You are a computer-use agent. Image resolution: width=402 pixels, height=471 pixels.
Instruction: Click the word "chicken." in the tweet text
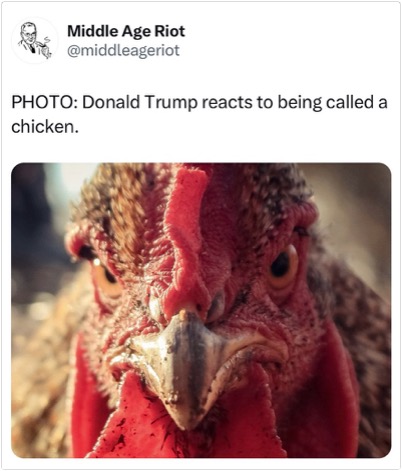[45, 126]
